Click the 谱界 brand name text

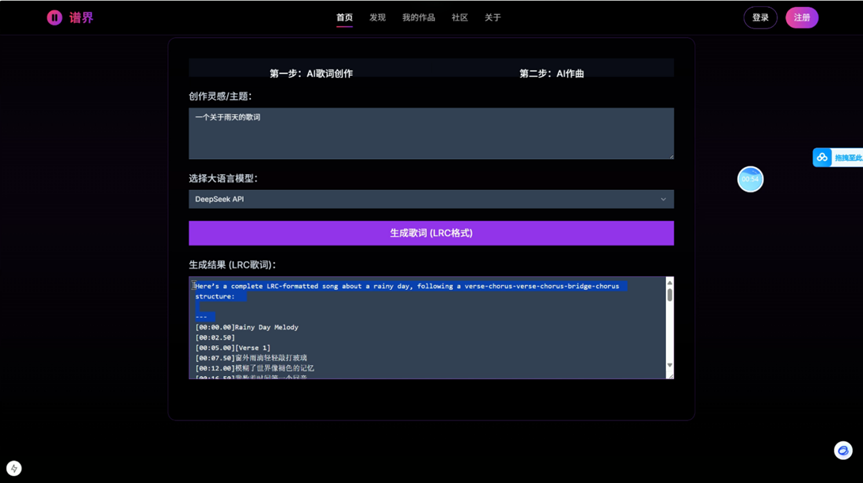coord(81,18)
